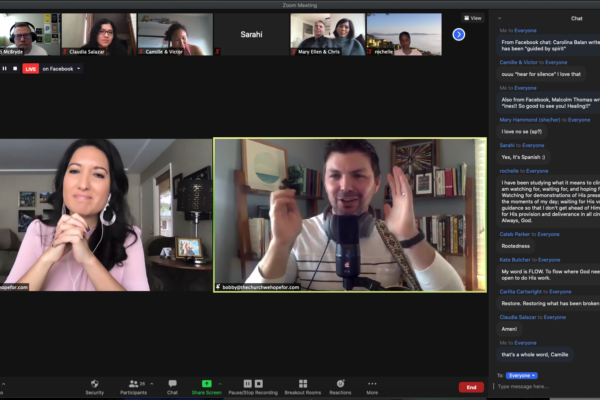The height and width of the screenshot is (400, 600).
Task: Click the 'Amen!' chat message
Action: (x=509, y=329)
